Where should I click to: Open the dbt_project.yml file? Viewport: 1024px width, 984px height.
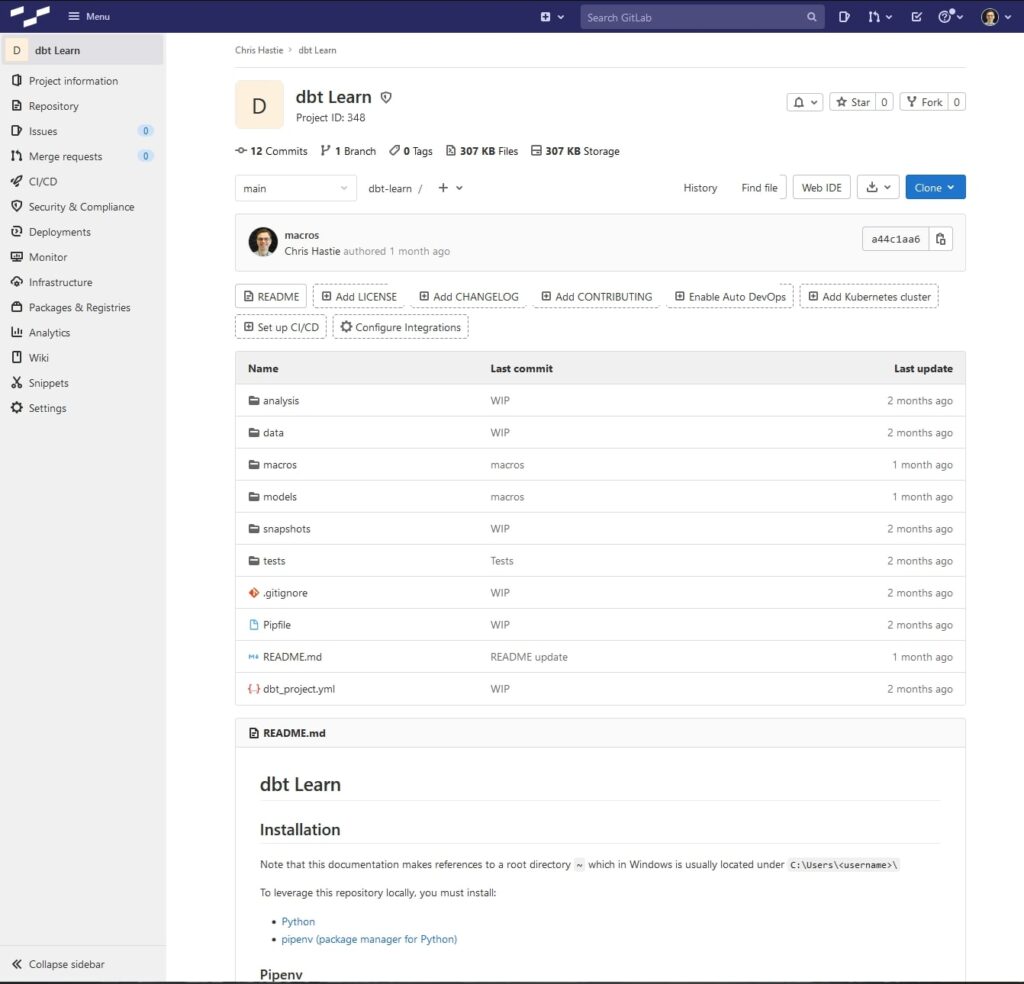tap(298, 689)
